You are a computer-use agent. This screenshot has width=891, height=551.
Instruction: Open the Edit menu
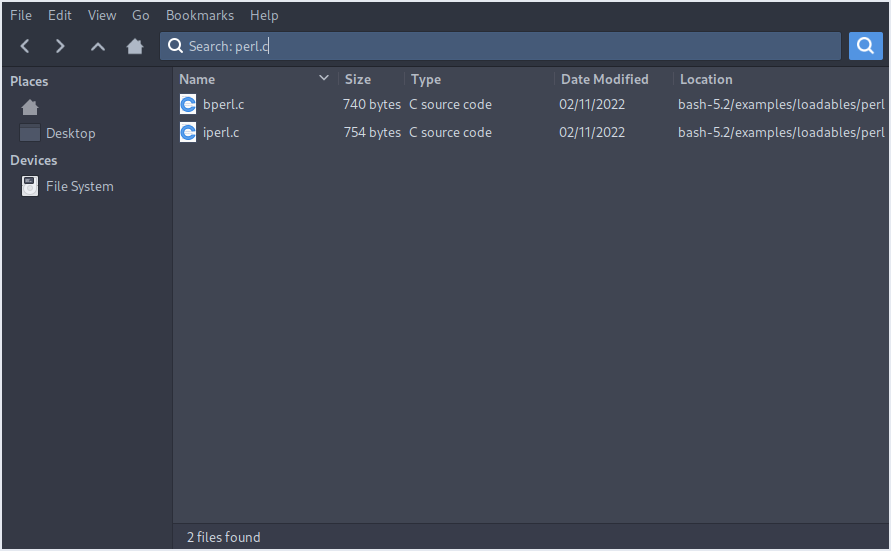[x=60, y=15]
